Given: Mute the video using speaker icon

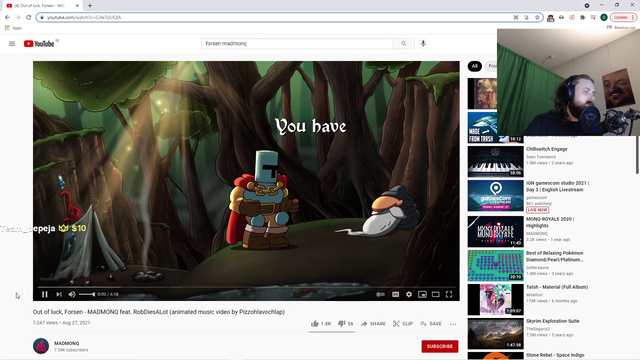Looking at the screenshot, I should [72, 294].
